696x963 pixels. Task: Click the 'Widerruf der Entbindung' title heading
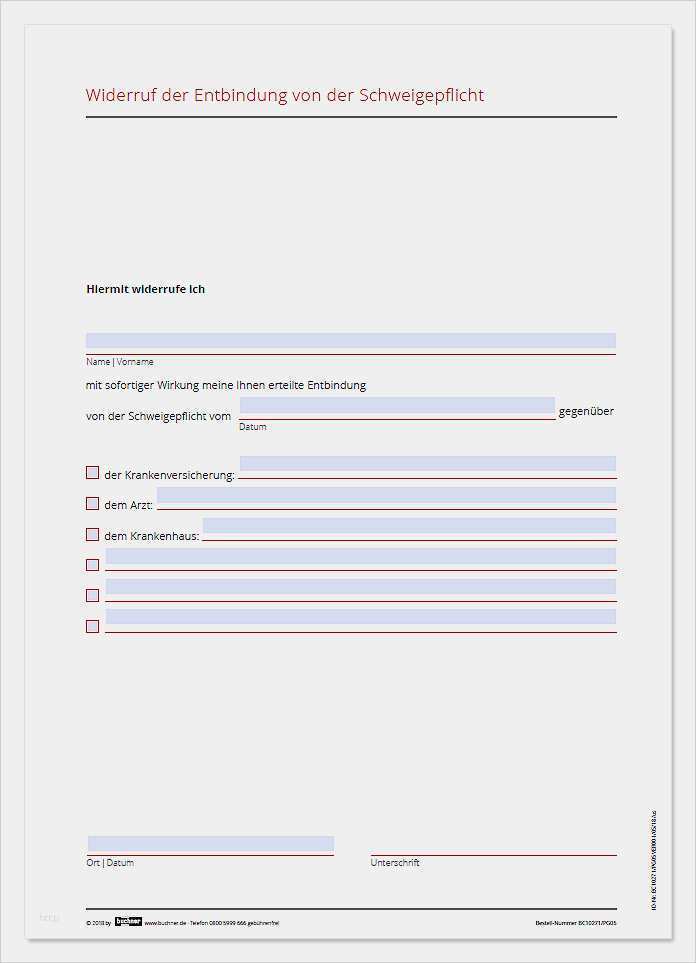[x=285, y=96]
